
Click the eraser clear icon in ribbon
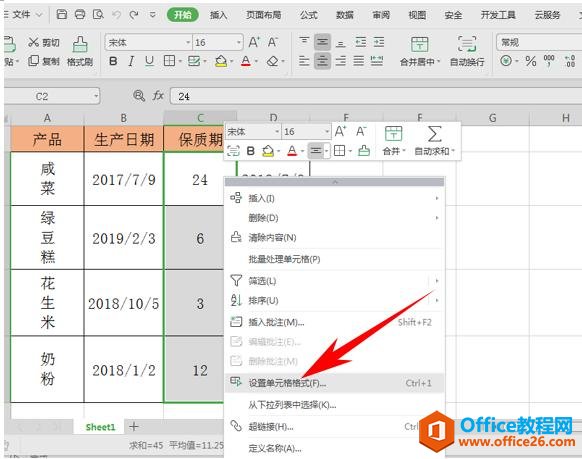point(273,61)
